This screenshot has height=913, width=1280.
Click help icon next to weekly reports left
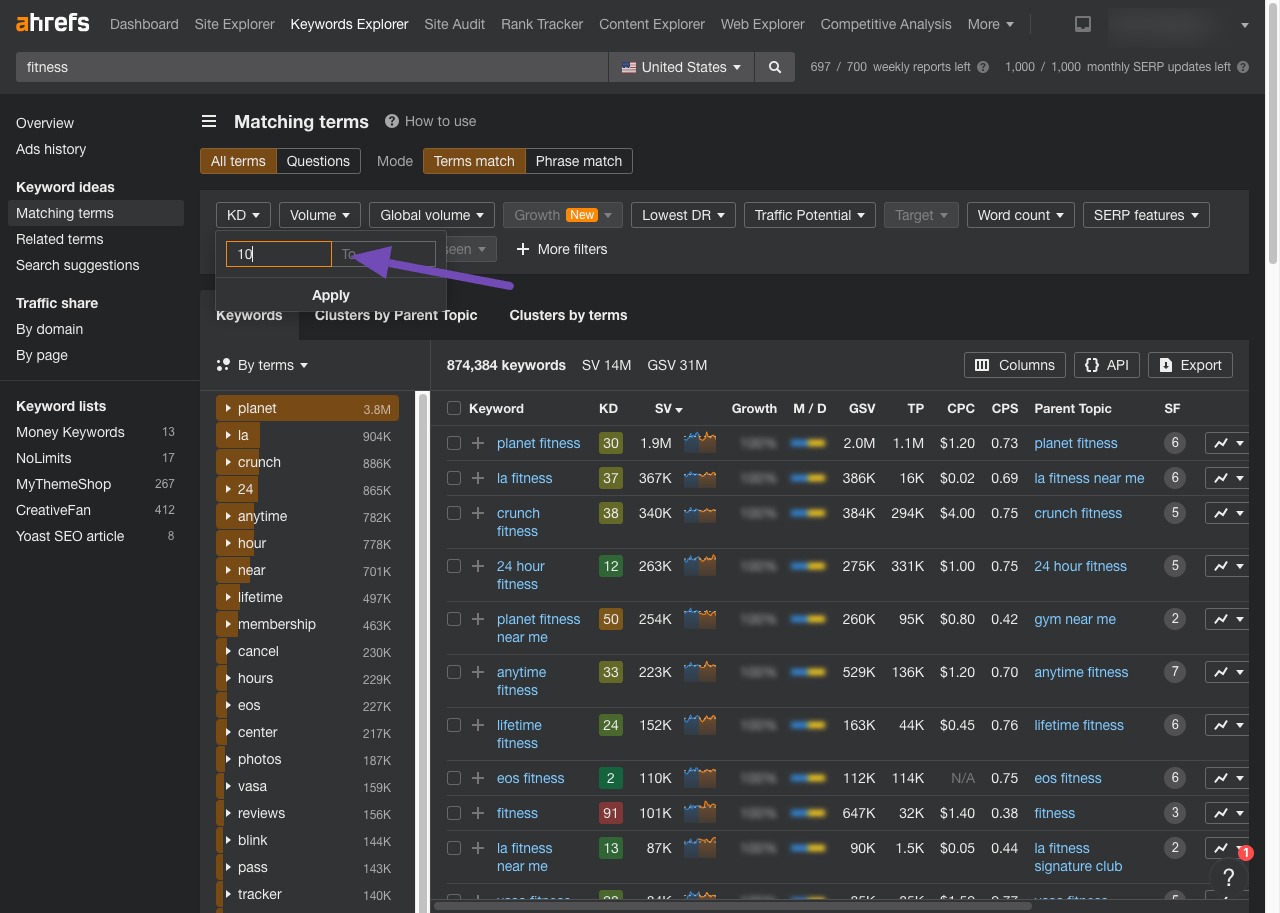click(x=983, y=67)
